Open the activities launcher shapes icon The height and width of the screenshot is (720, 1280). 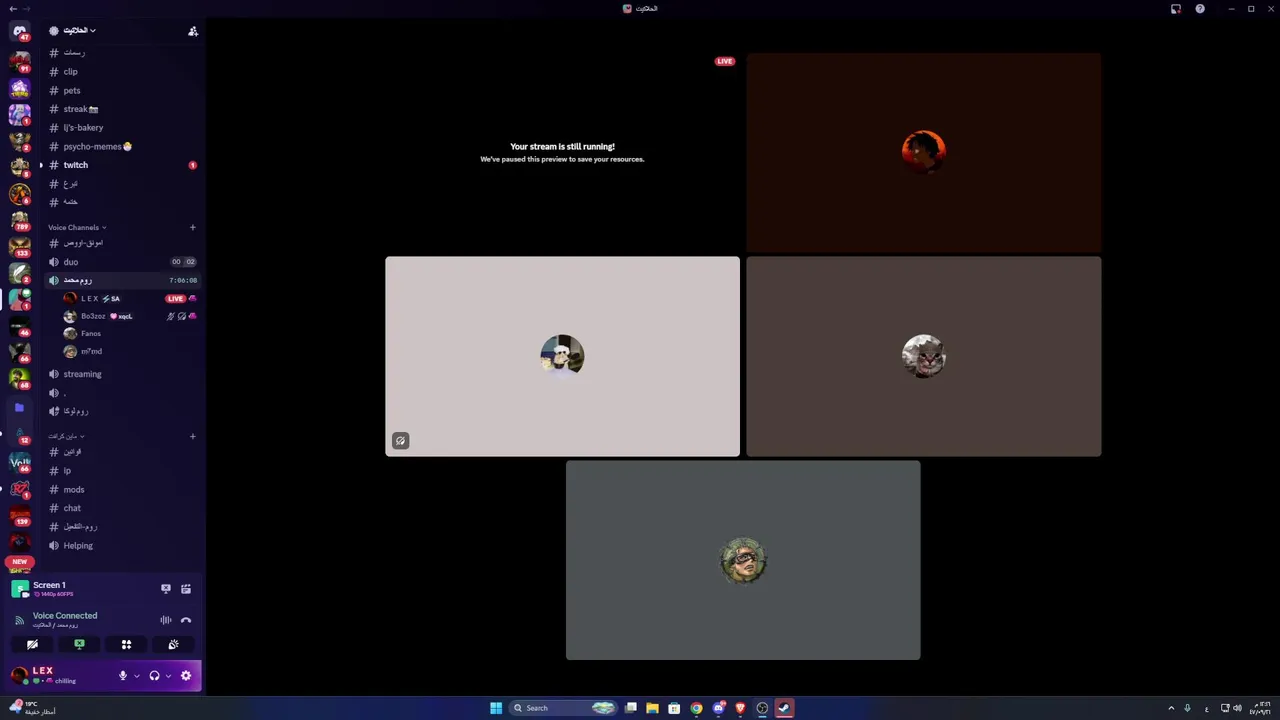pyautogui.click(x=126, y=645)
